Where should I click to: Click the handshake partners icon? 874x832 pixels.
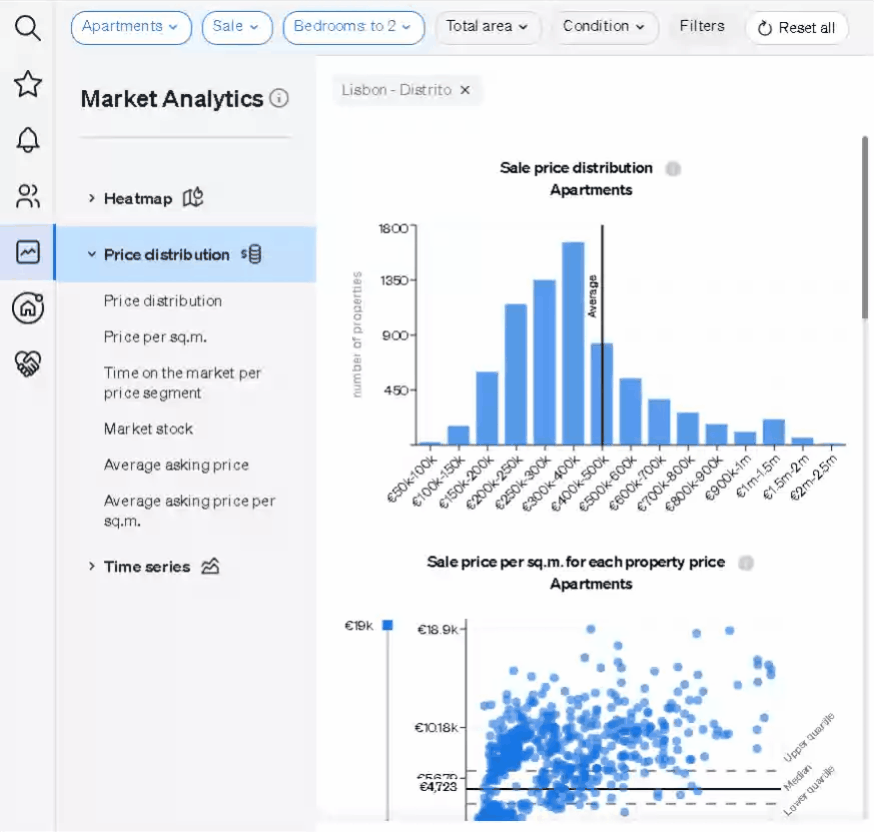[28, 364]
